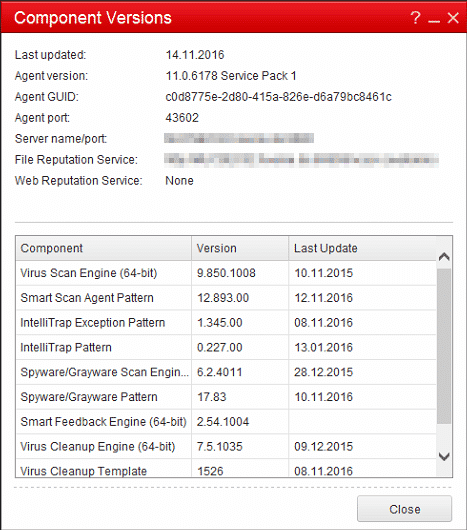
Task: Click the scroll up arrow in the table
Action: 444,257
